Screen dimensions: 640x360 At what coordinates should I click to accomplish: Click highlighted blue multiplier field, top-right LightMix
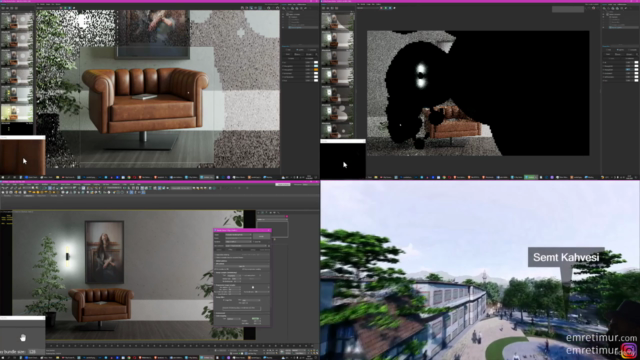point(628,70)
